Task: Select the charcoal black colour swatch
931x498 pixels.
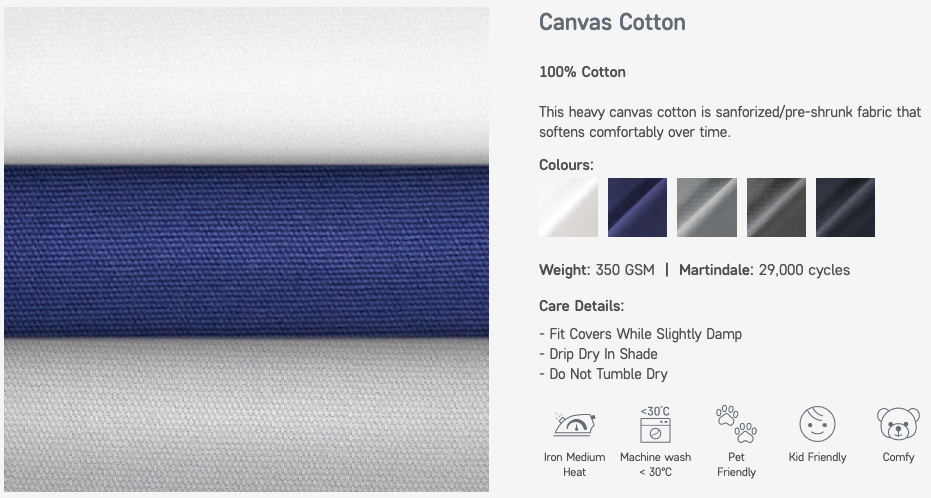Action: (x=845, y=207)
